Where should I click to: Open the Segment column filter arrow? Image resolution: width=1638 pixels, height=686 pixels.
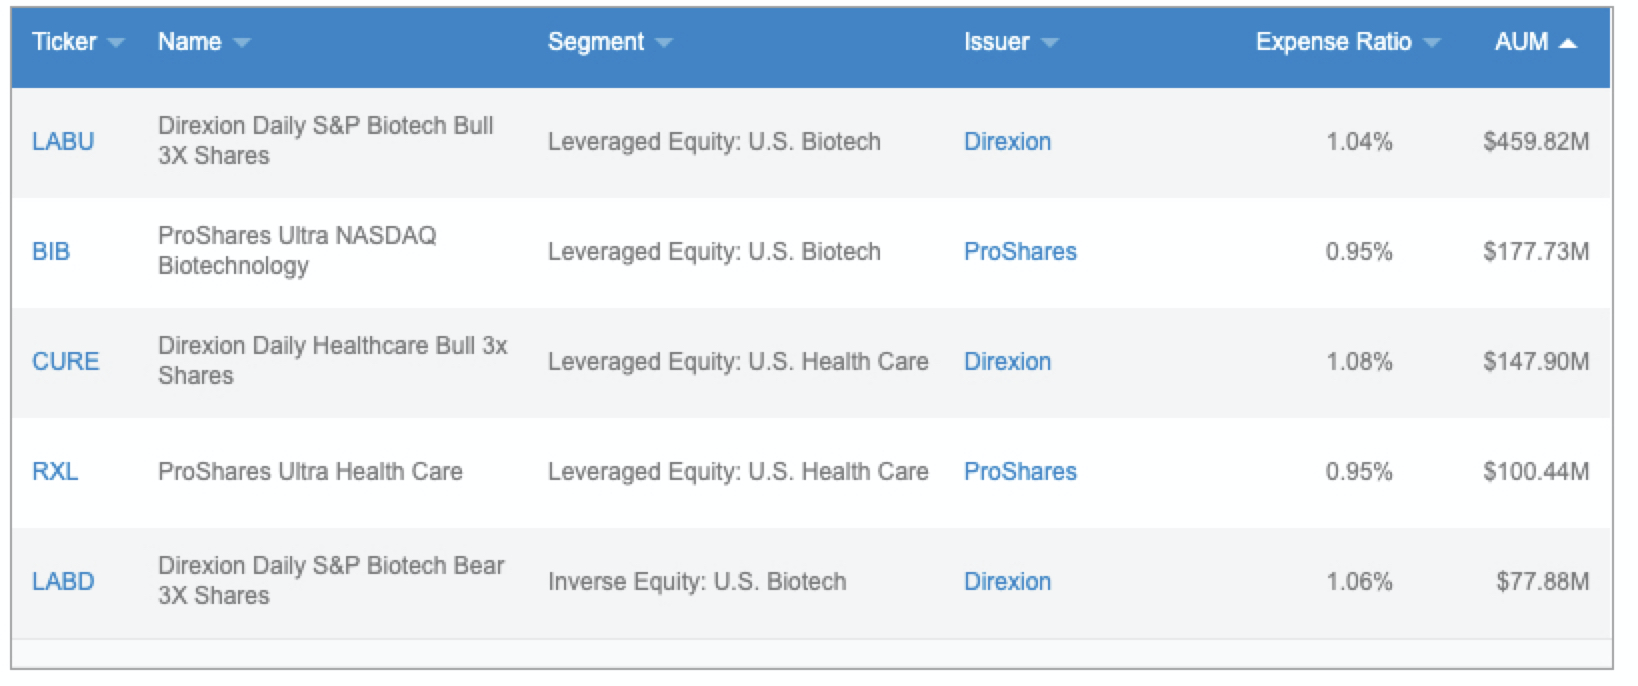[x=664, y=43]
